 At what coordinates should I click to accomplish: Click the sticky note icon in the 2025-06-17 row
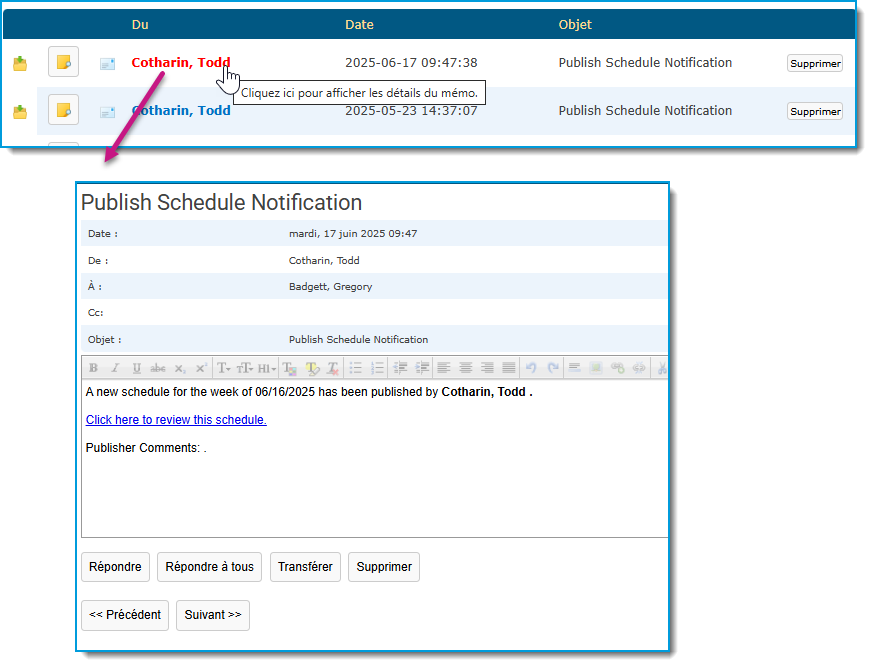click(63, 62)
